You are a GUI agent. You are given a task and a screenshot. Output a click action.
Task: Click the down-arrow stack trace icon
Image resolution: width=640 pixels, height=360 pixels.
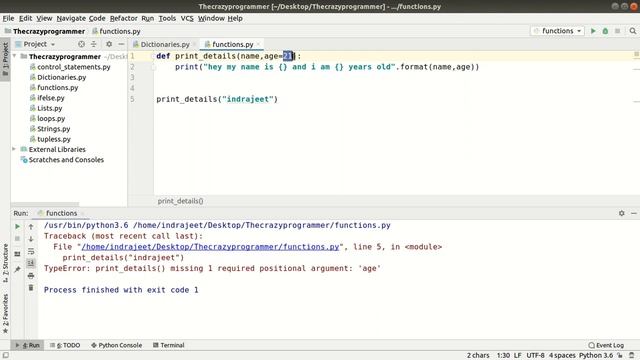(31, 238)
